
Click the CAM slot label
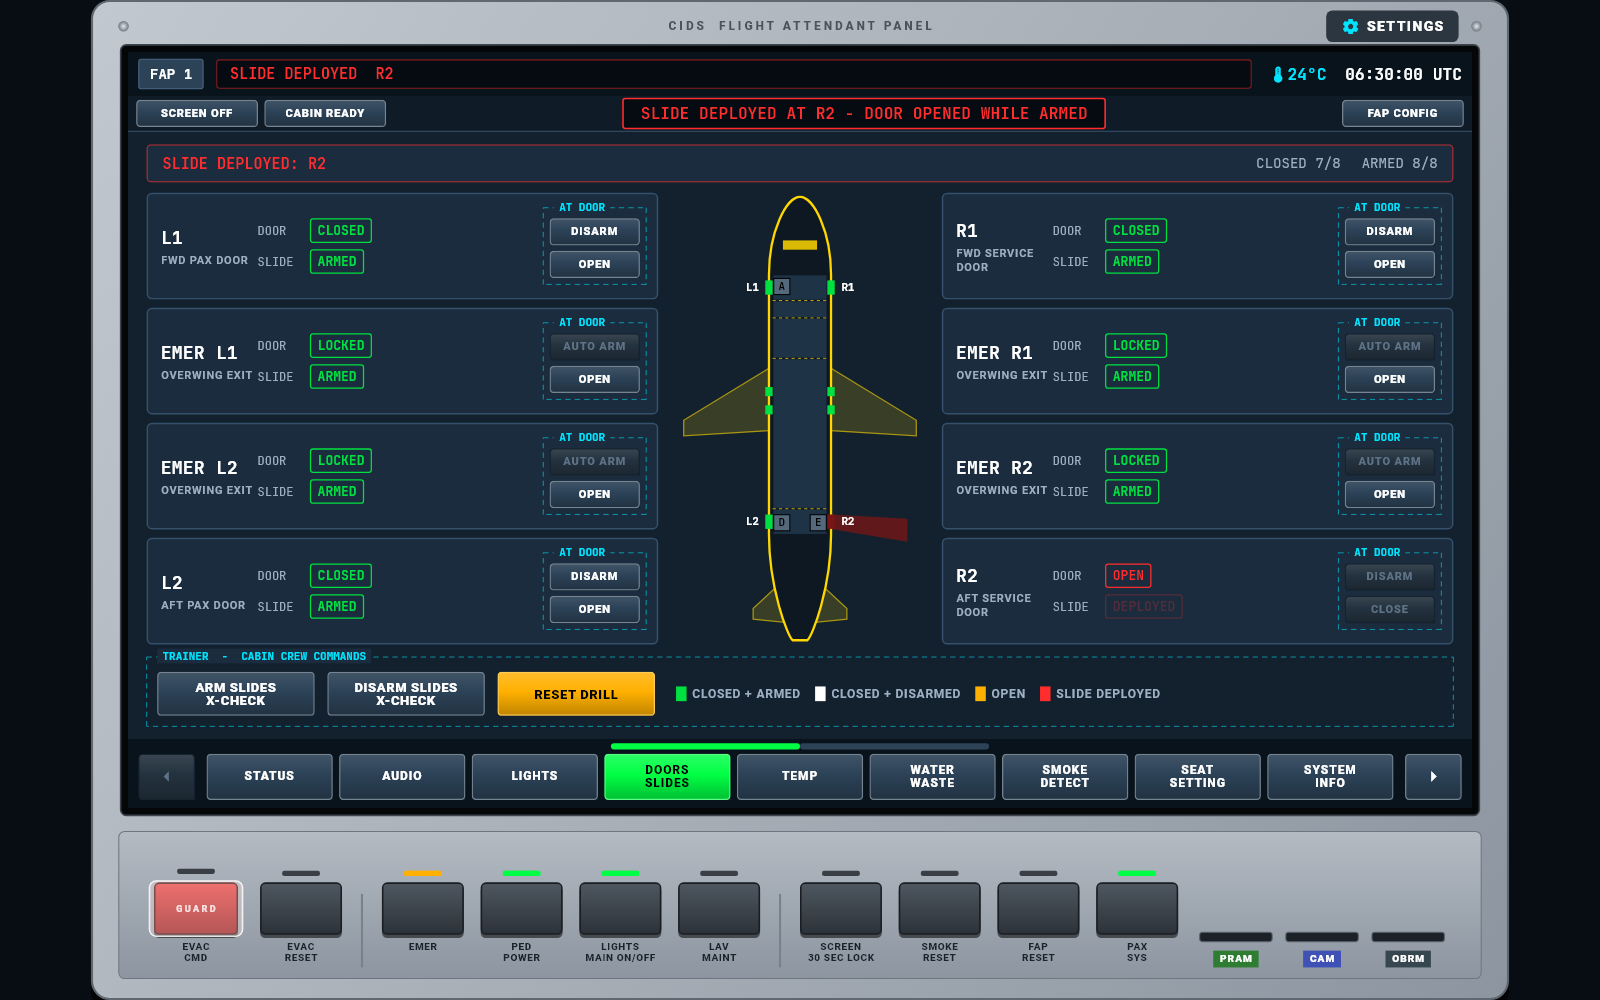click(1322, 959)
